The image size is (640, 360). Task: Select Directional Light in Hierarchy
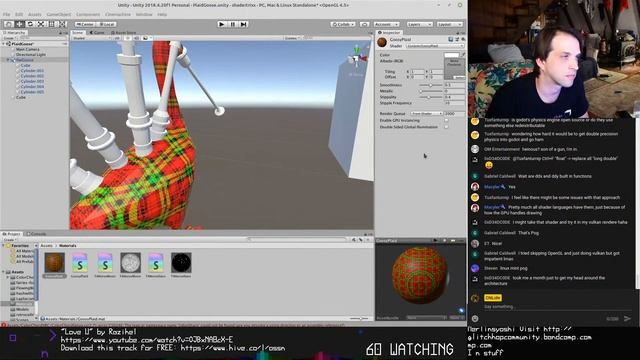coord(31,54)
